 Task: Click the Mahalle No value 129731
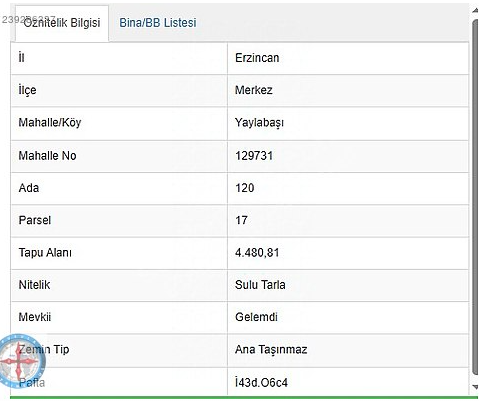pos(254,156)
